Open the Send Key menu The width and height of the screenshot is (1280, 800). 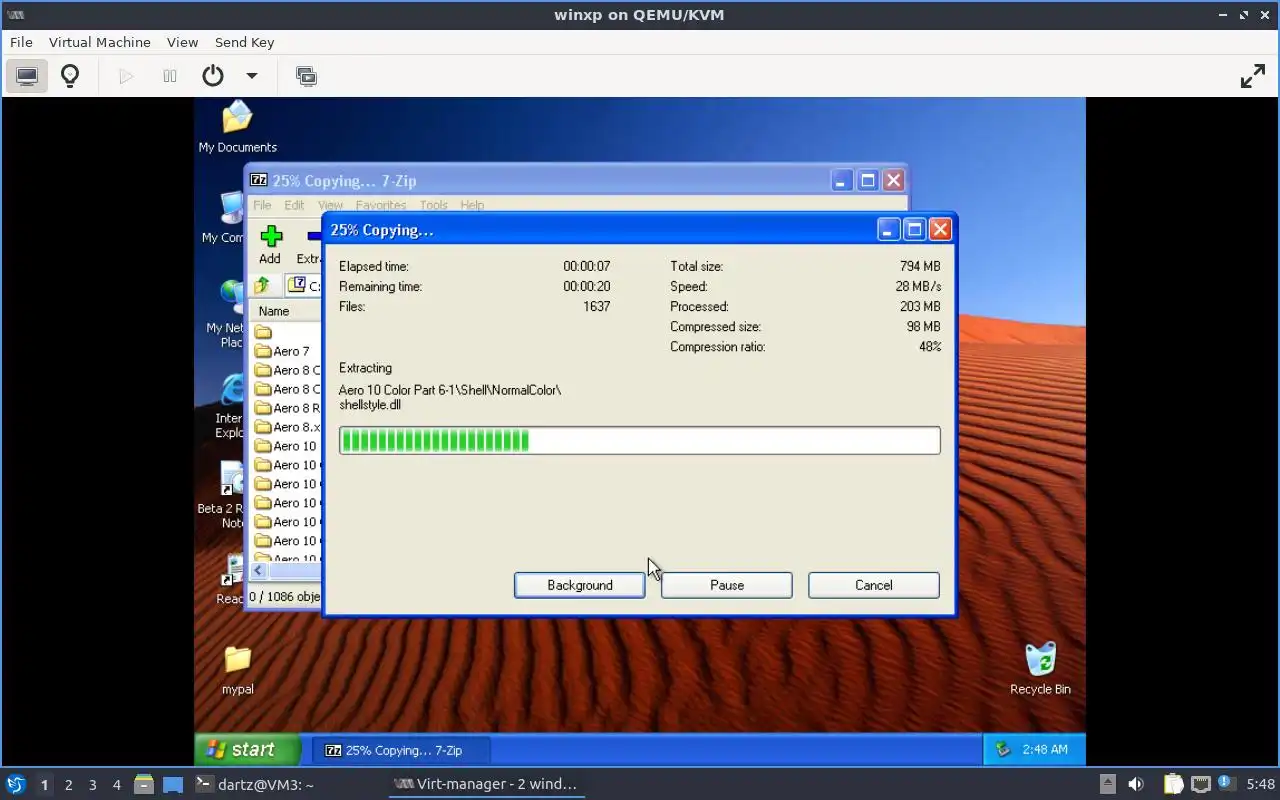(x=244, y=42)
